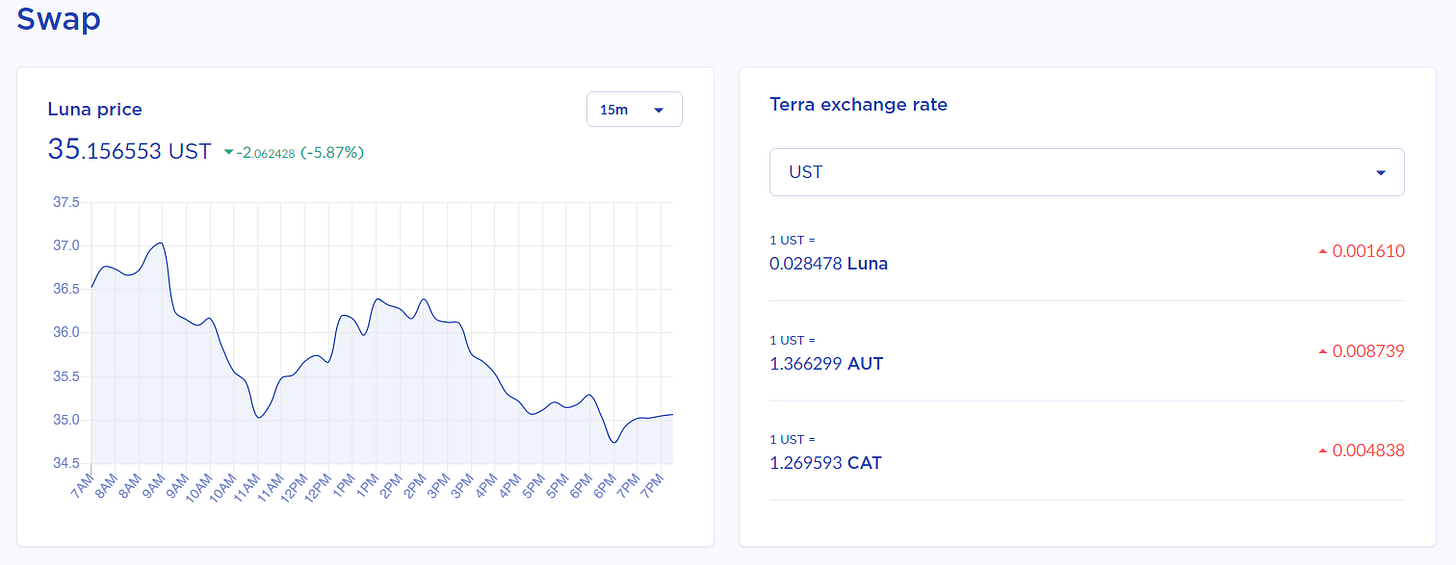Click the chart peak near 9AM
The height and width of the screenshot is (565, 1456).
point(160,243)
